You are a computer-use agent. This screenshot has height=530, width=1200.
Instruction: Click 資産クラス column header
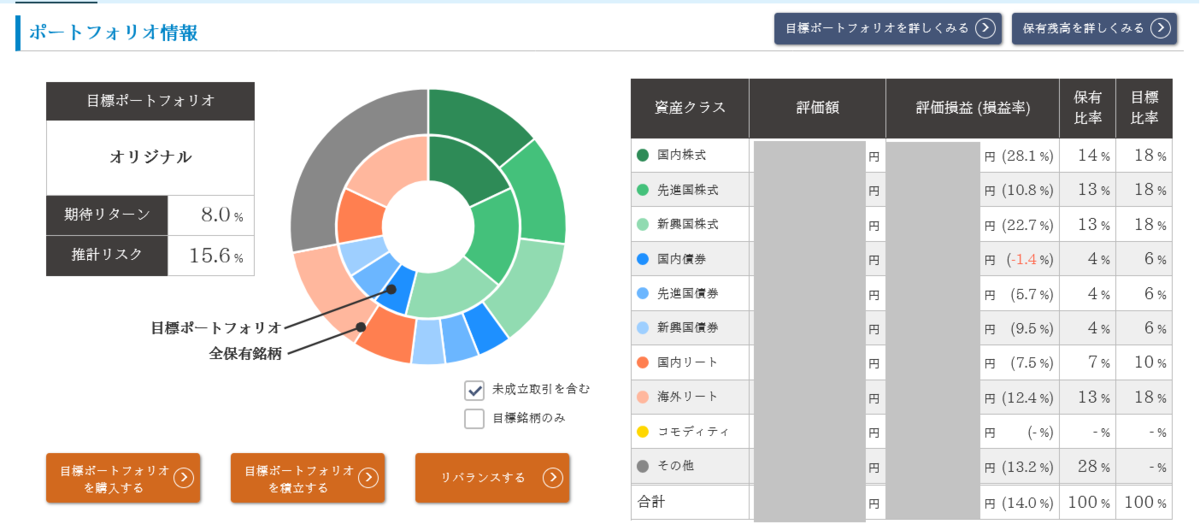690,108
